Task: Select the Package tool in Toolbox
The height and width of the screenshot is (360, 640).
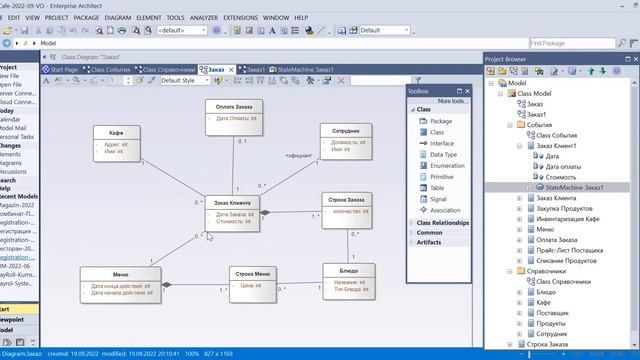Action: 436,121
